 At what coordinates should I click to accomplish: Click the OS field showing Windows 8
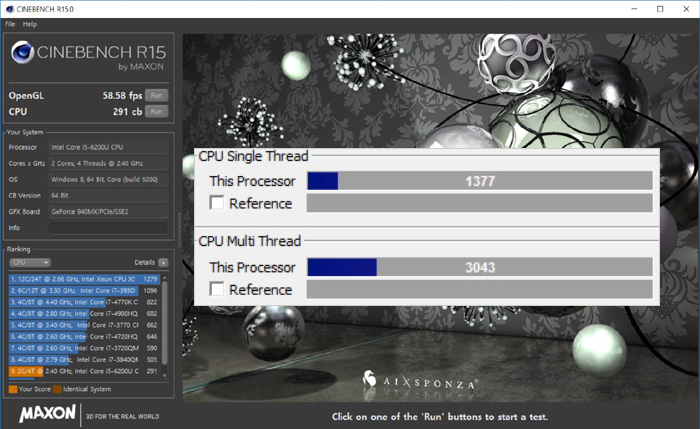click(x=108, y=179)
